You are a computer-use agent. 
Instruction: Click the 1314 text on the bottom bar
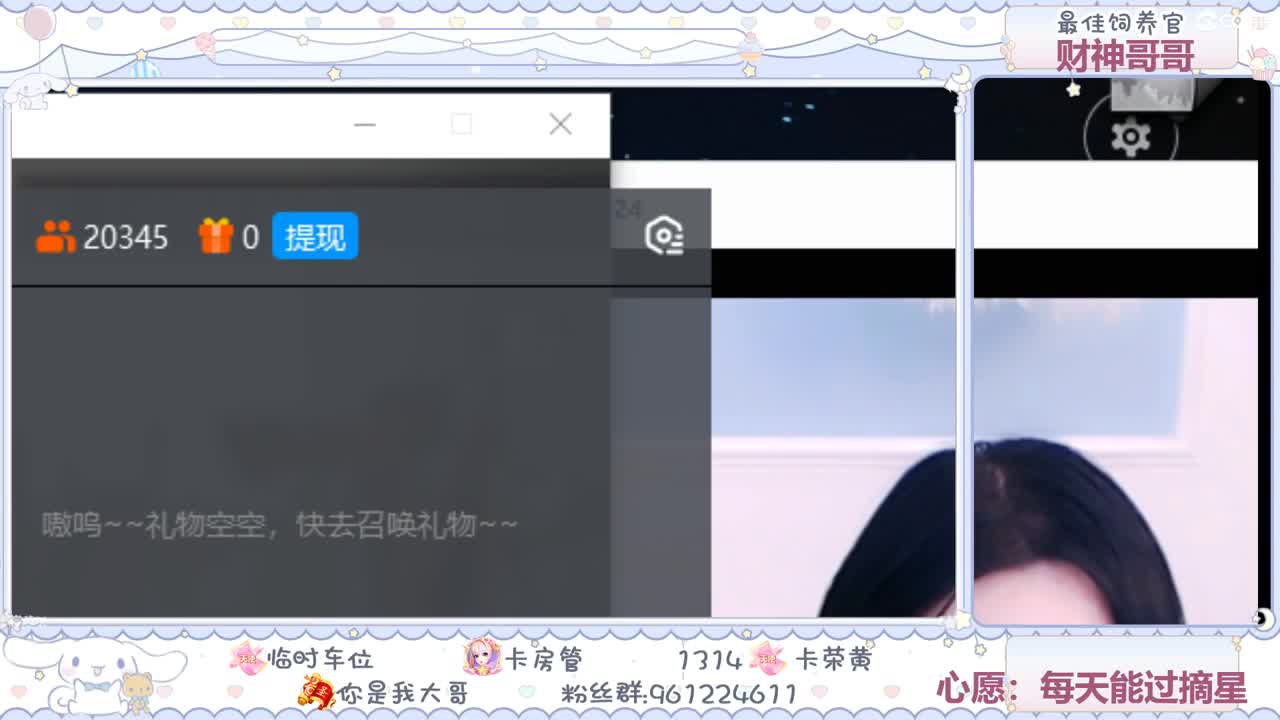coord(712,659)
